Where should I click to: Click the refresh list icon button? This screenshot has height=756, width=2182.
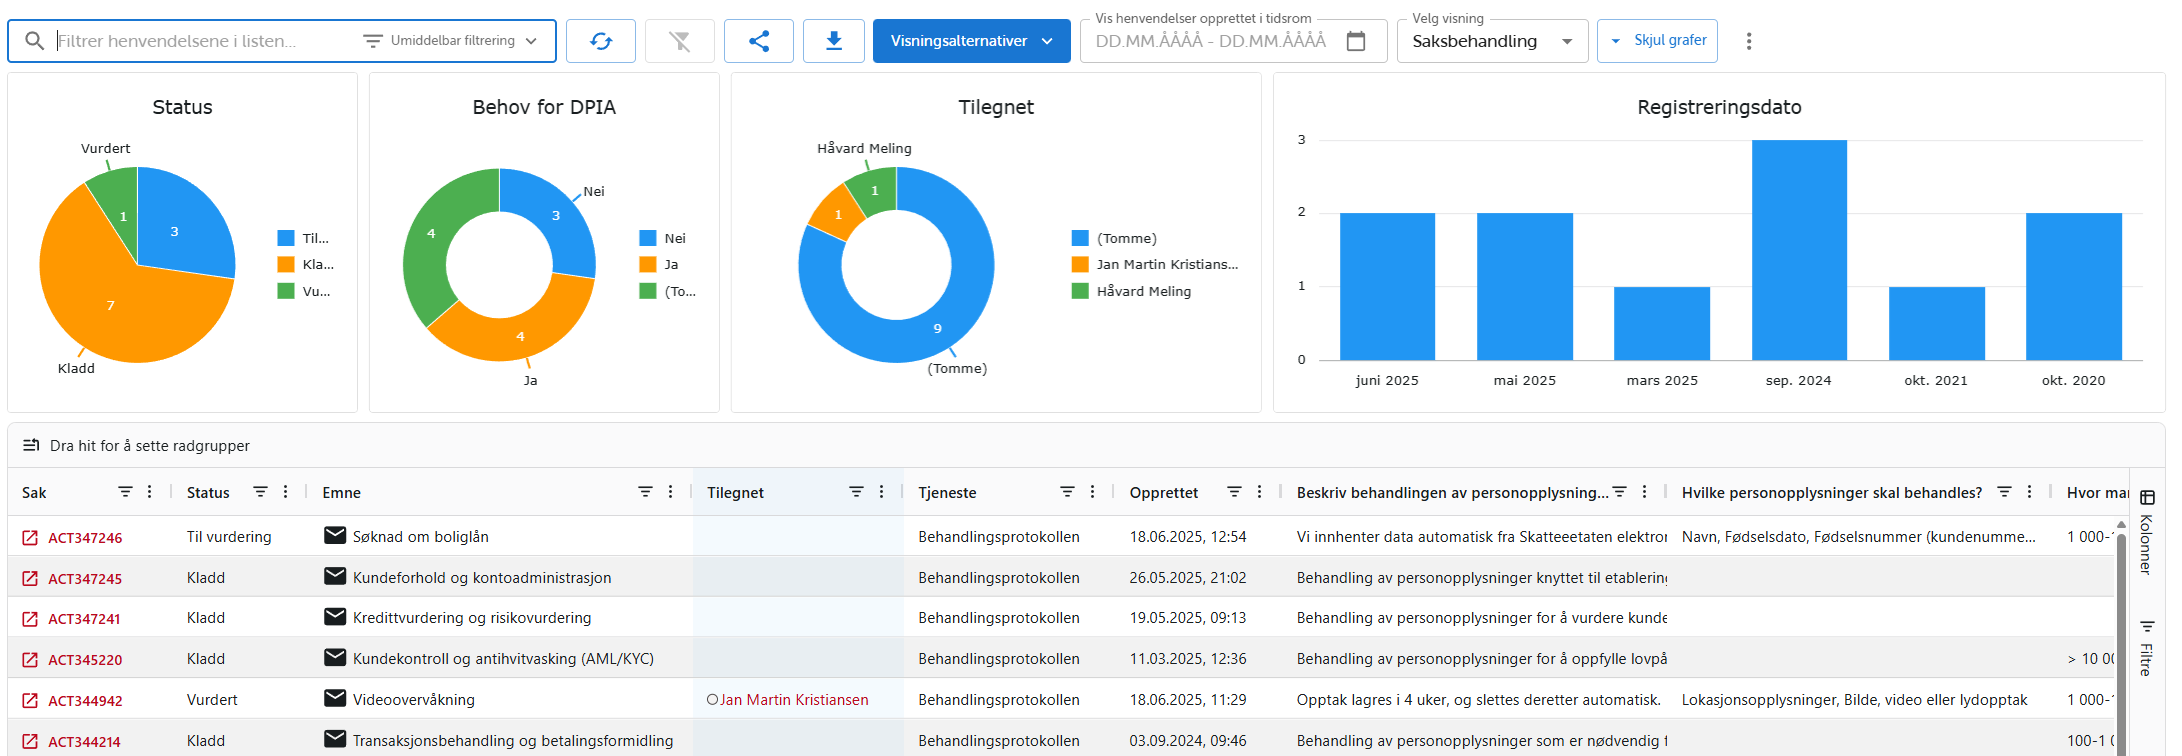point(600,41)
